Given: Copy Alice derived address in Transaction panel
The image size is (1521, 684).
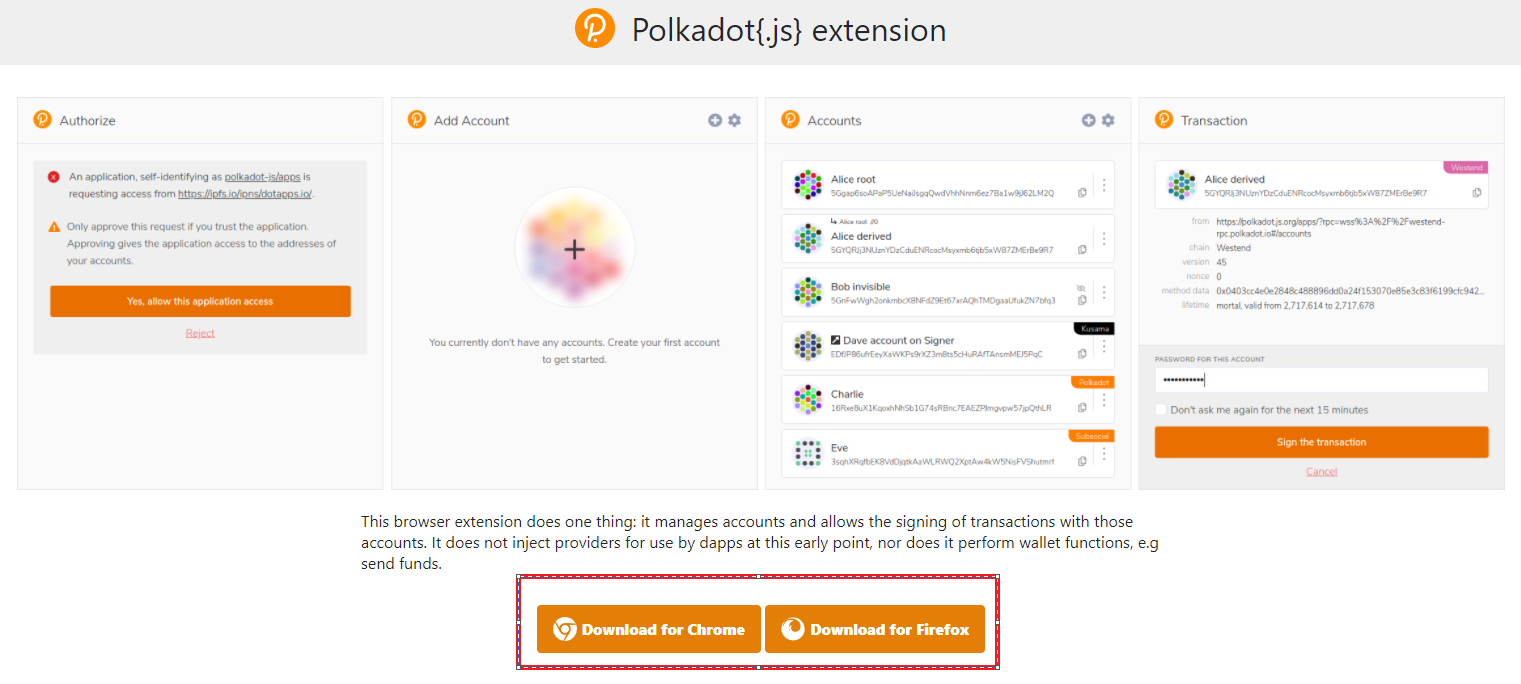Looking at the screenshot, I should tap(1477, 193).
